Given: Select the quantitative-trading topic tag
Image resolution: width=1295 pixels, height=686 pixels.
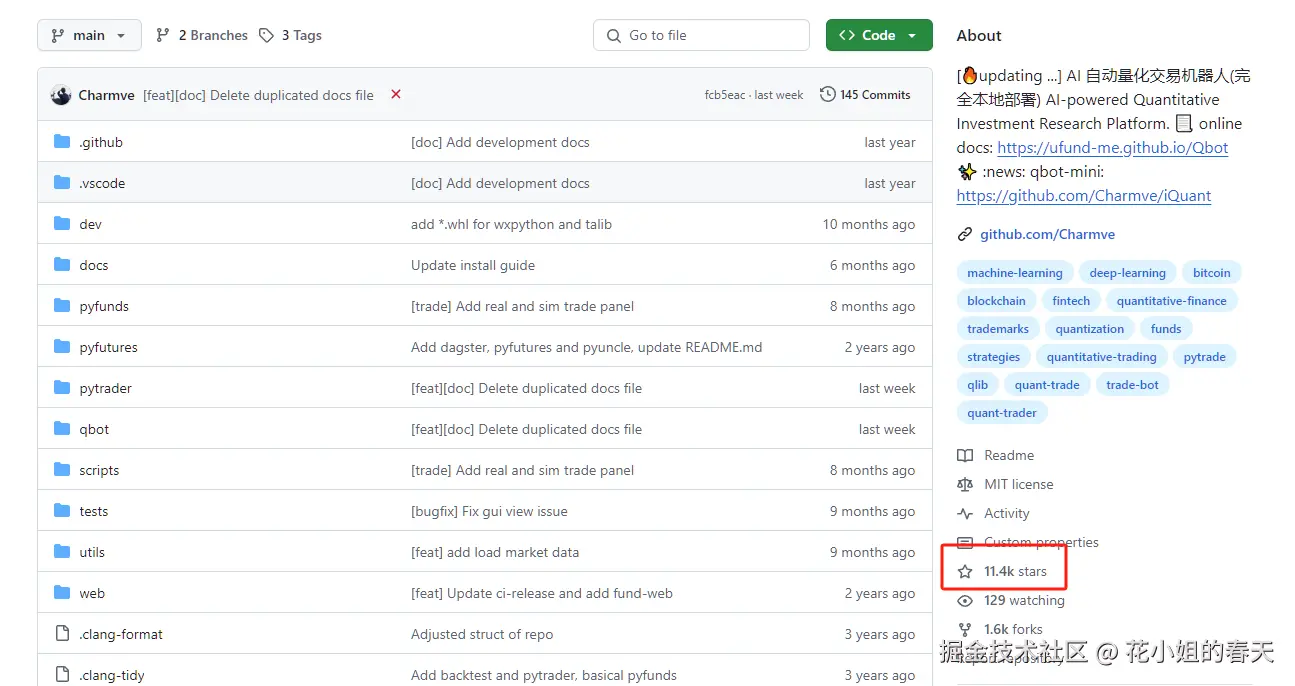Looking at the screenshot, I should click(1102, 357).
